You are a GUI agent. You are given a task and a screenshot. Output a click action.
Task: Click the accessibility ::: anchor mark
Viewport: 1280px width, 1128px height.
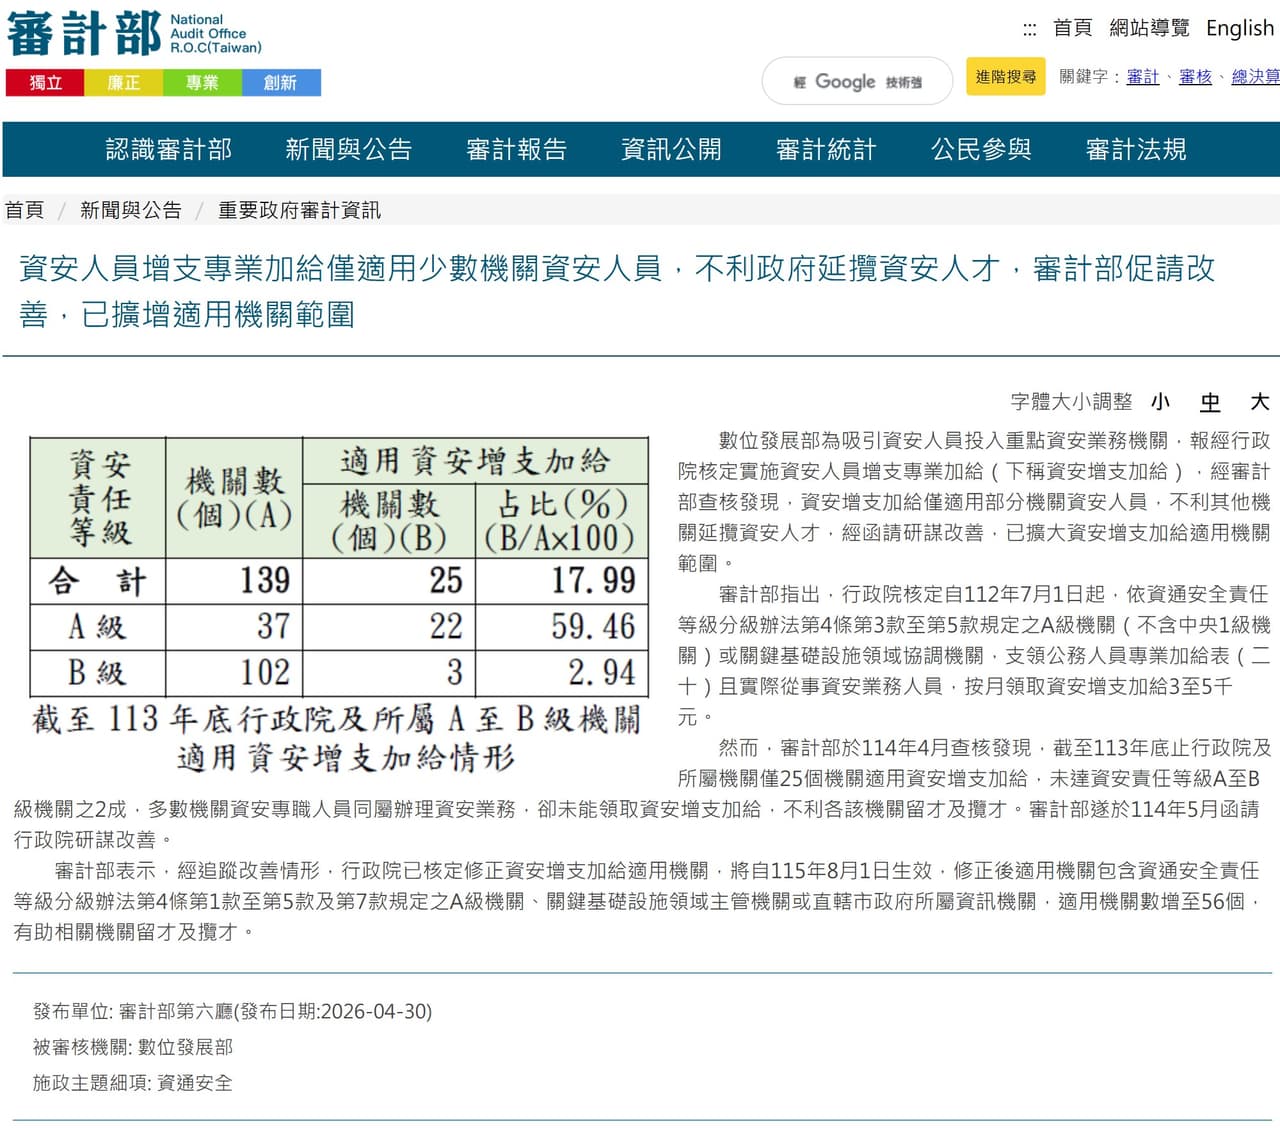click(x=1029, y=29)
